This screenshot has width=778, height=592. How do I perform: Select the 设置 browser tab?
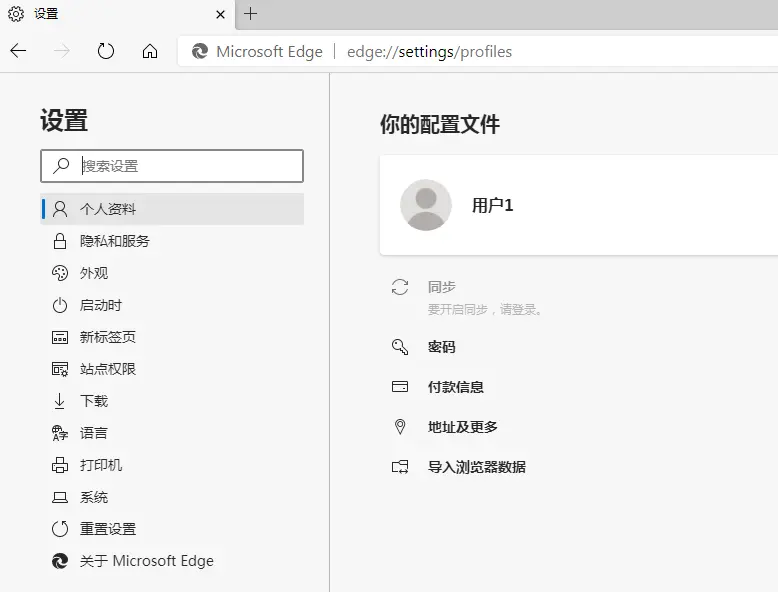[x=117, y=14]
